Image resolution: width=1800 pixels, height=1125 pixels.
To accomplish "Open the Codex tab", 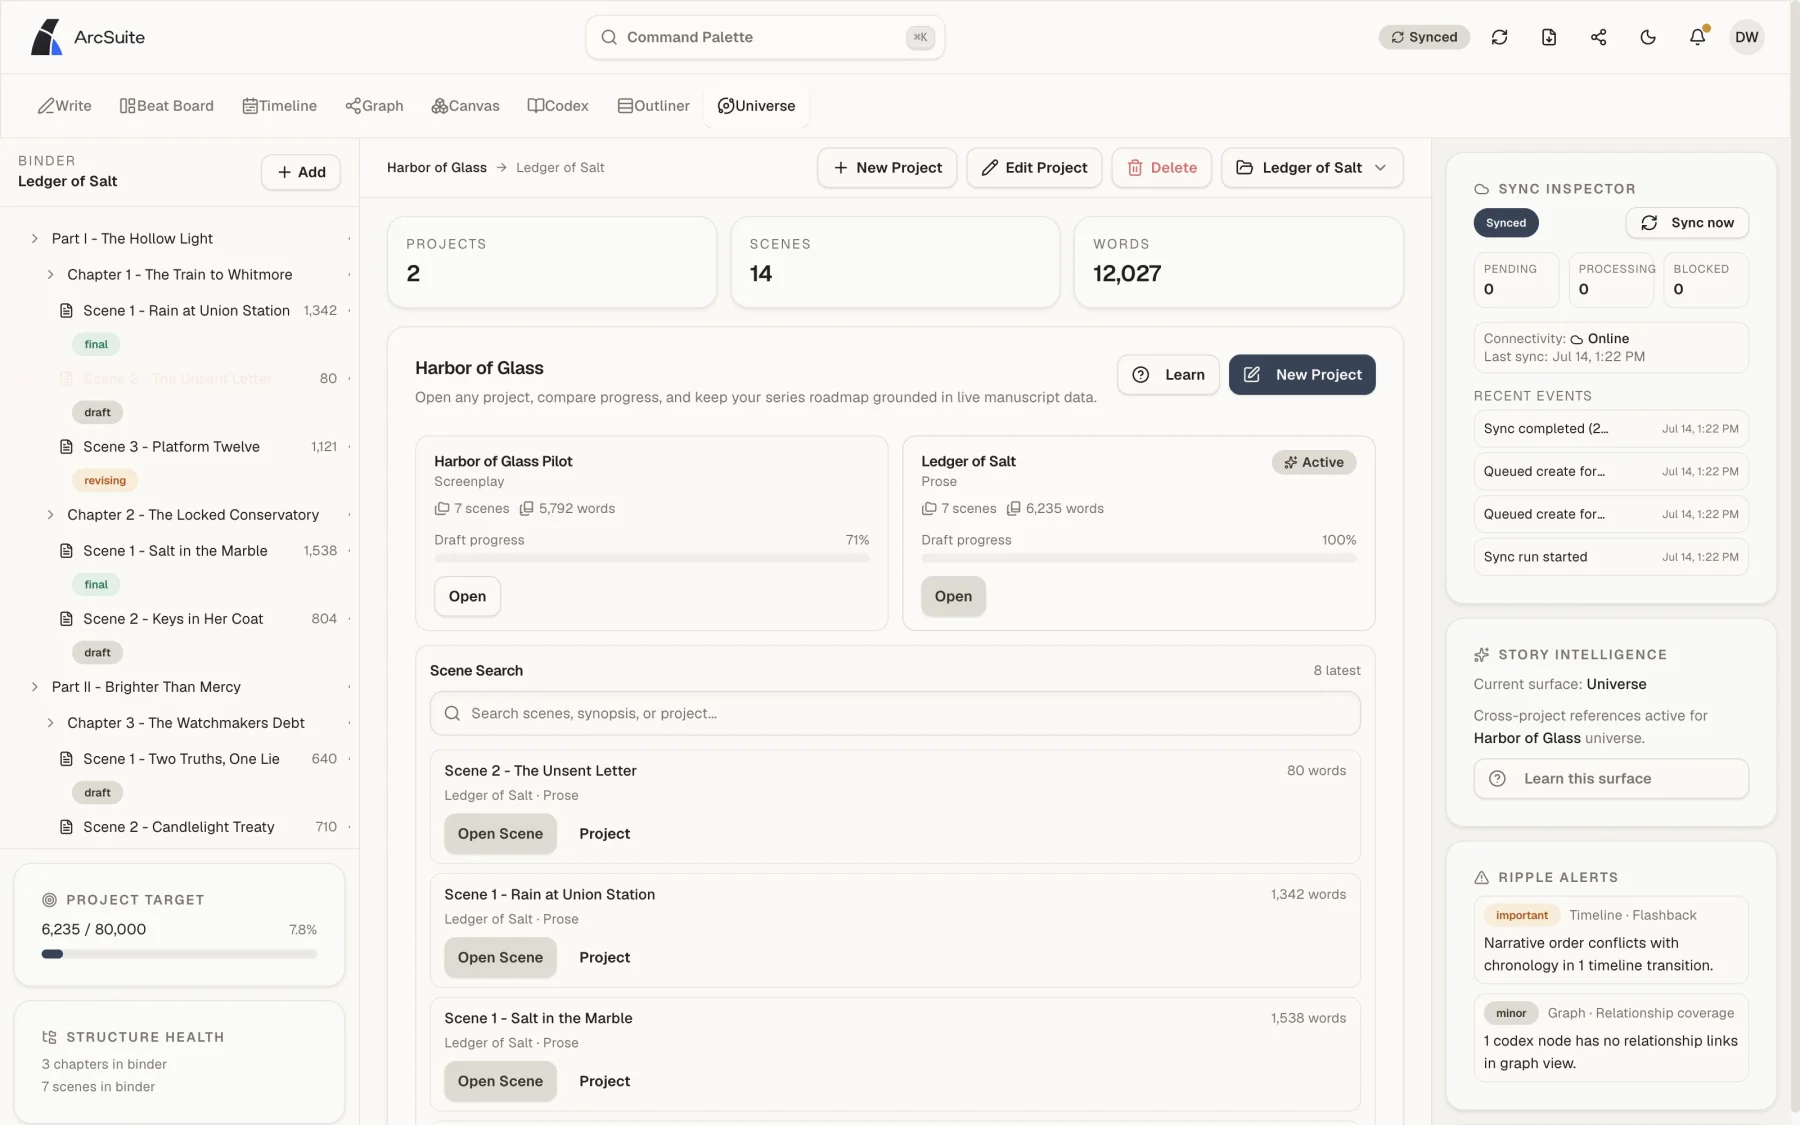I will point(558,106).
